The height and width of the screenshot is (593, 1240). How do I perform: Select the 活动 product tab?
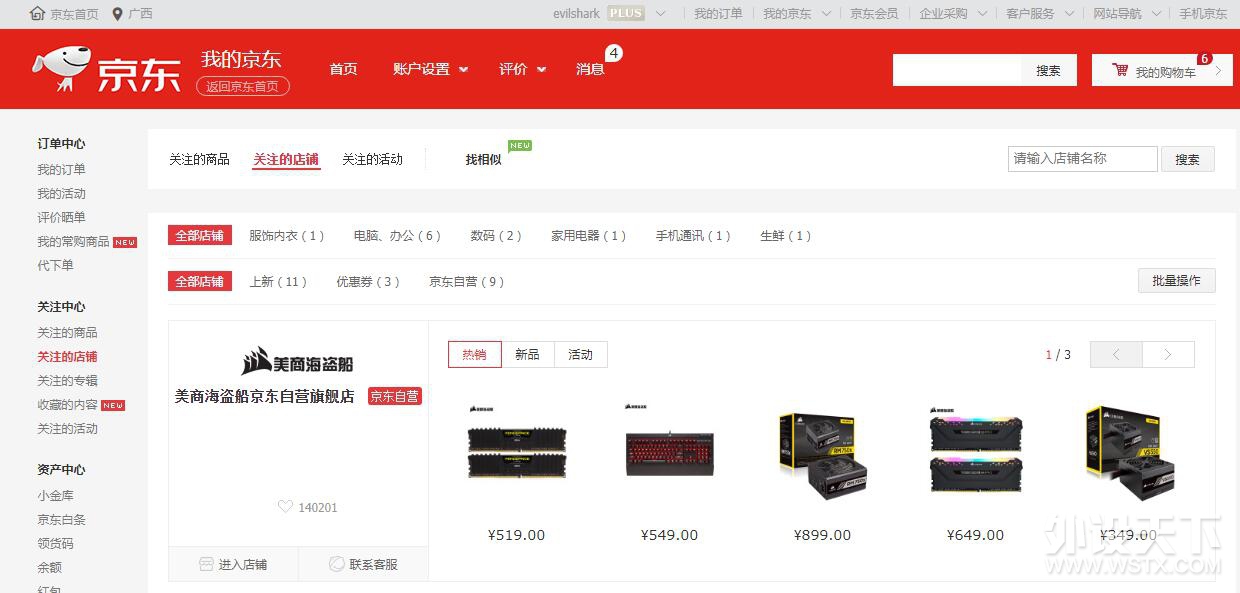pyautogui.click(x=580, y=354)
